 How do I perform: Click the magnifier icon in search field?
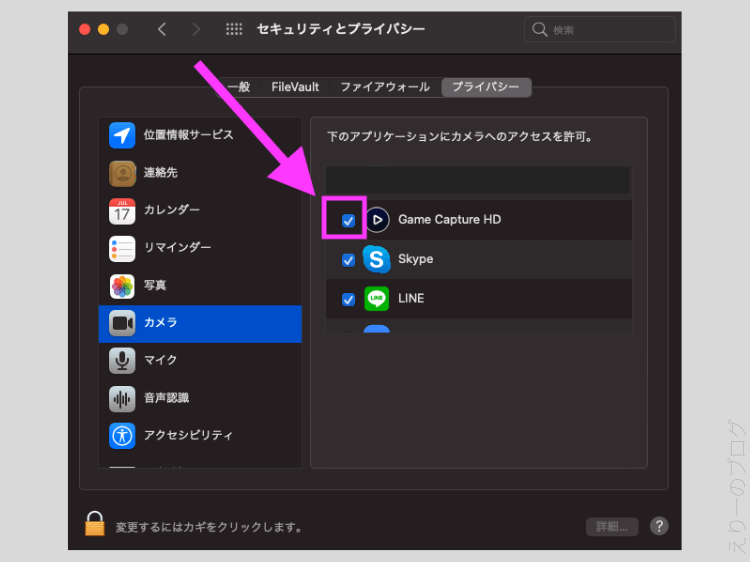coord(540,30)
